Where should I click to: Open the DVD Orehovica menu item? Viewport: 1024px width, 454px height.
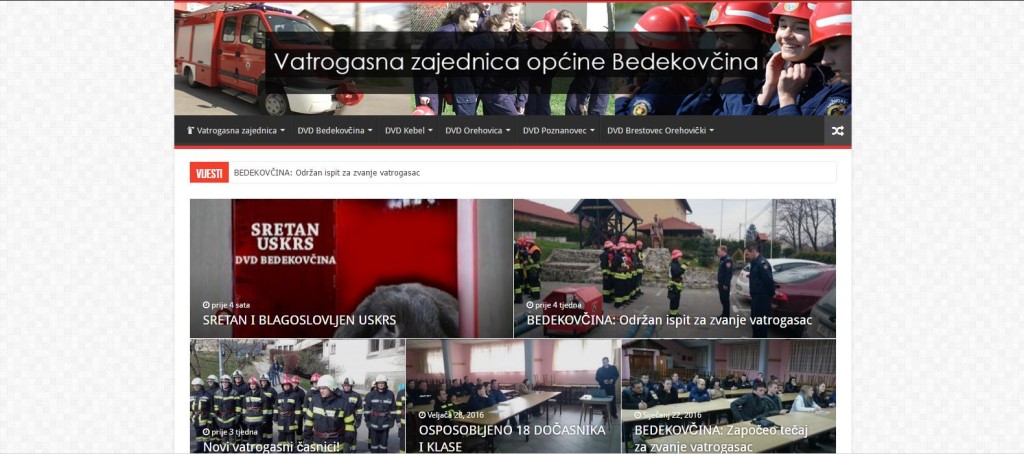[x=477, y=131]
